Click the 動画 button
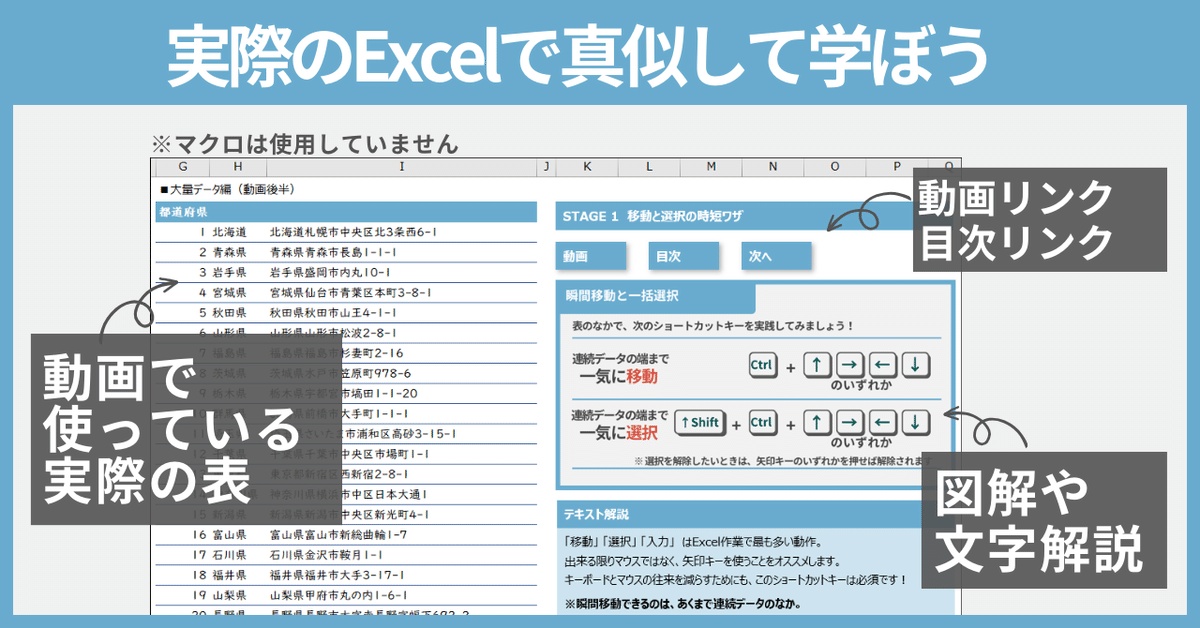The image size is (1200, 628). tap(592, 256)
